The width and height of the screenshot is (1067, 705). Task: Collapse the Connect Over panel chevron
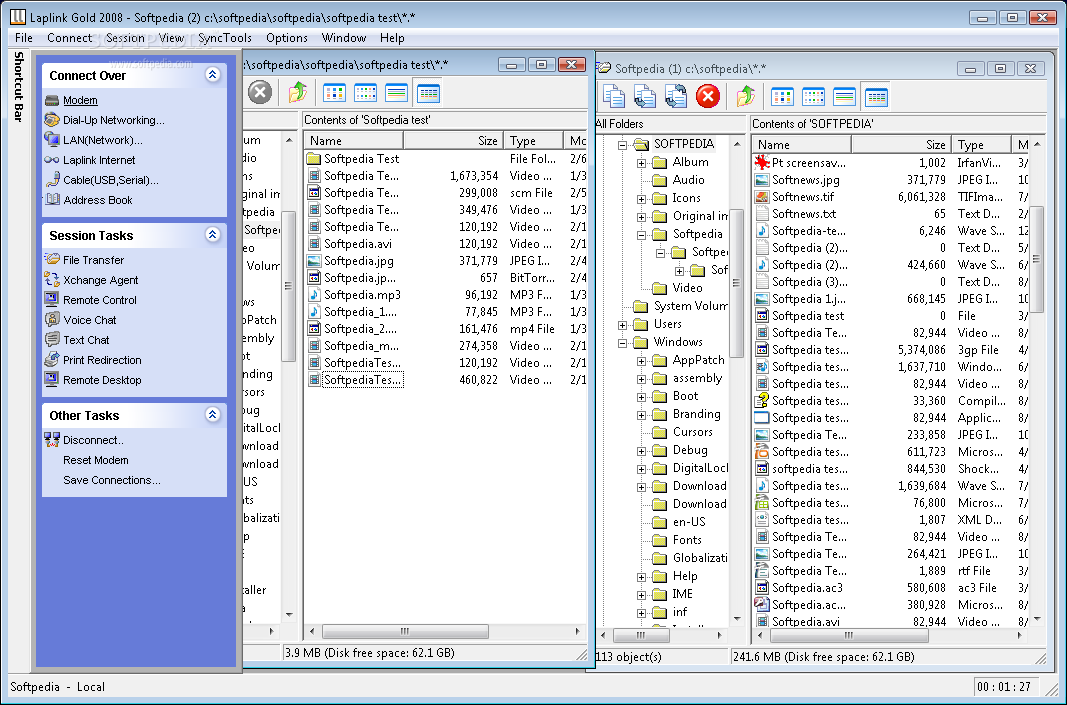pos(212,74)
